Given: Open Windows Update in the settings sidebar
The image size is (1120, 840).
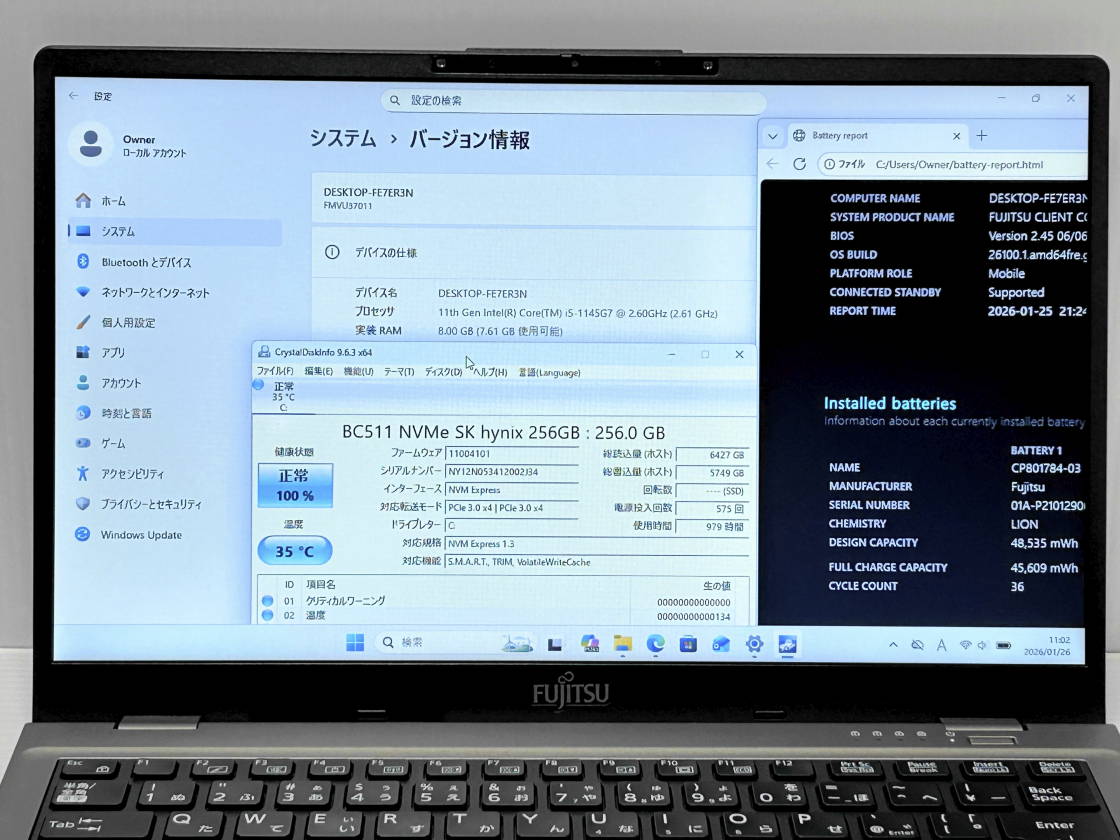Looking at the screenshot, I should (141, 535).
